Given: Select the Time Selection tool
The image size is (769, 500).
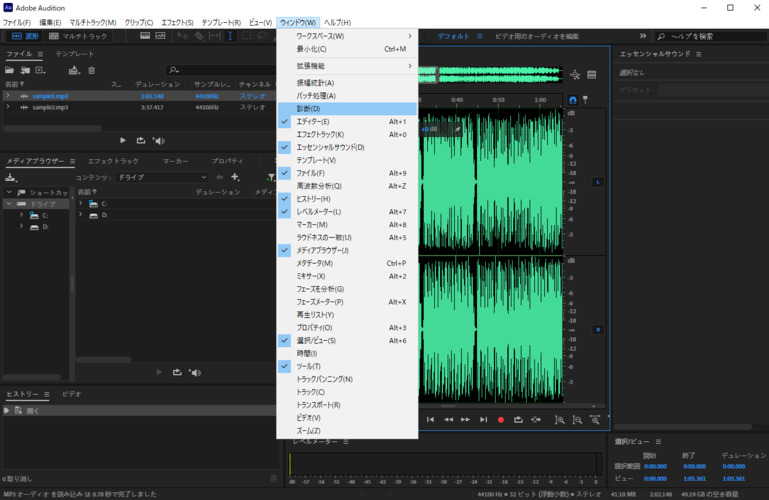Looking at the screenshot, I should point(231,36).
